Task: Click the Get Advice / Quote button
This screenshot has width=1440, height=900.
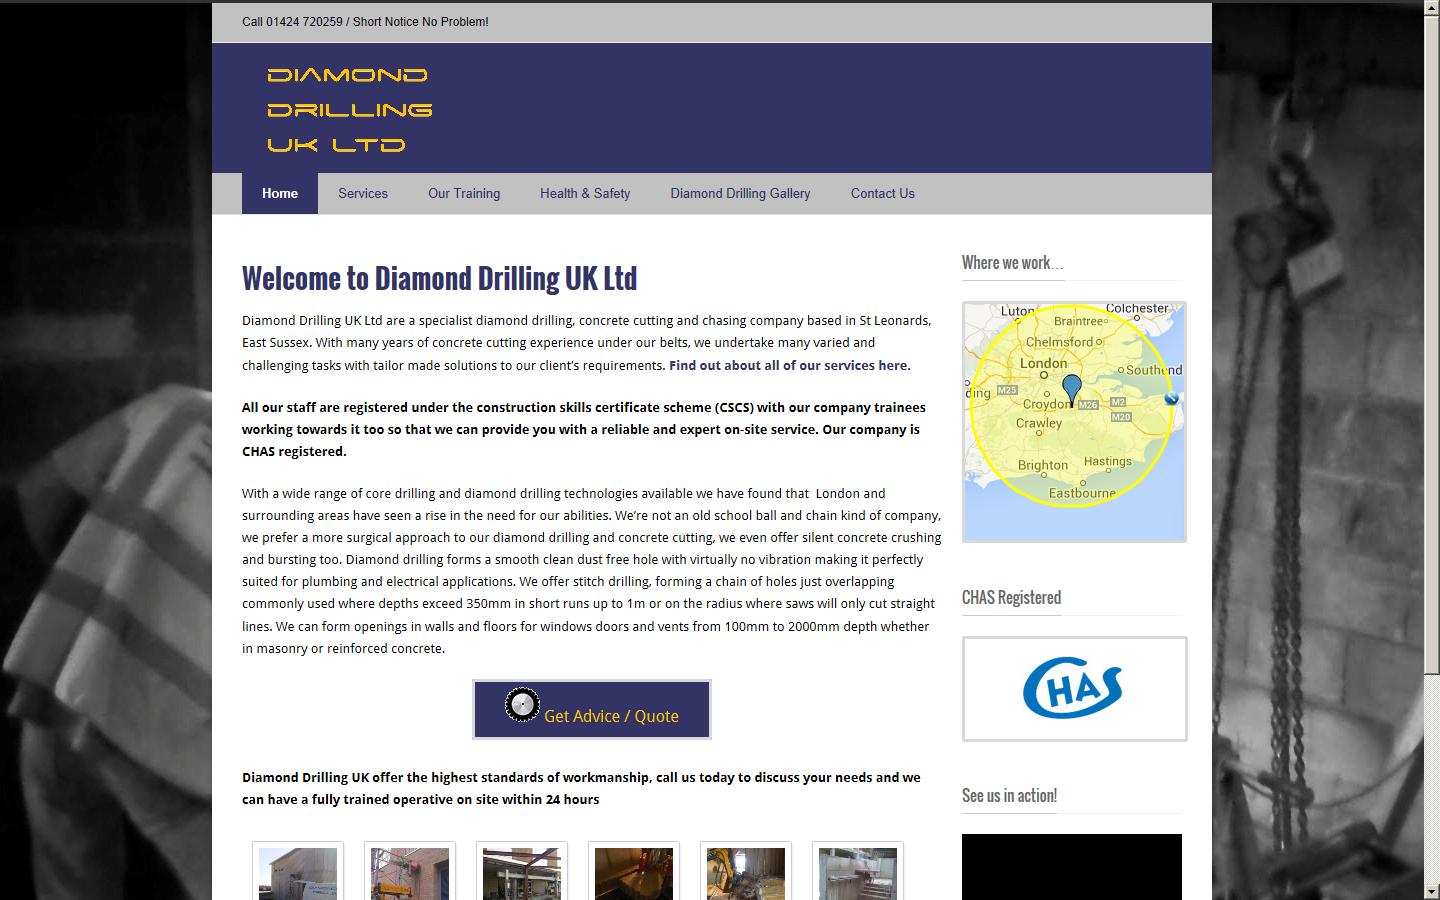Action: pos(591,710)
